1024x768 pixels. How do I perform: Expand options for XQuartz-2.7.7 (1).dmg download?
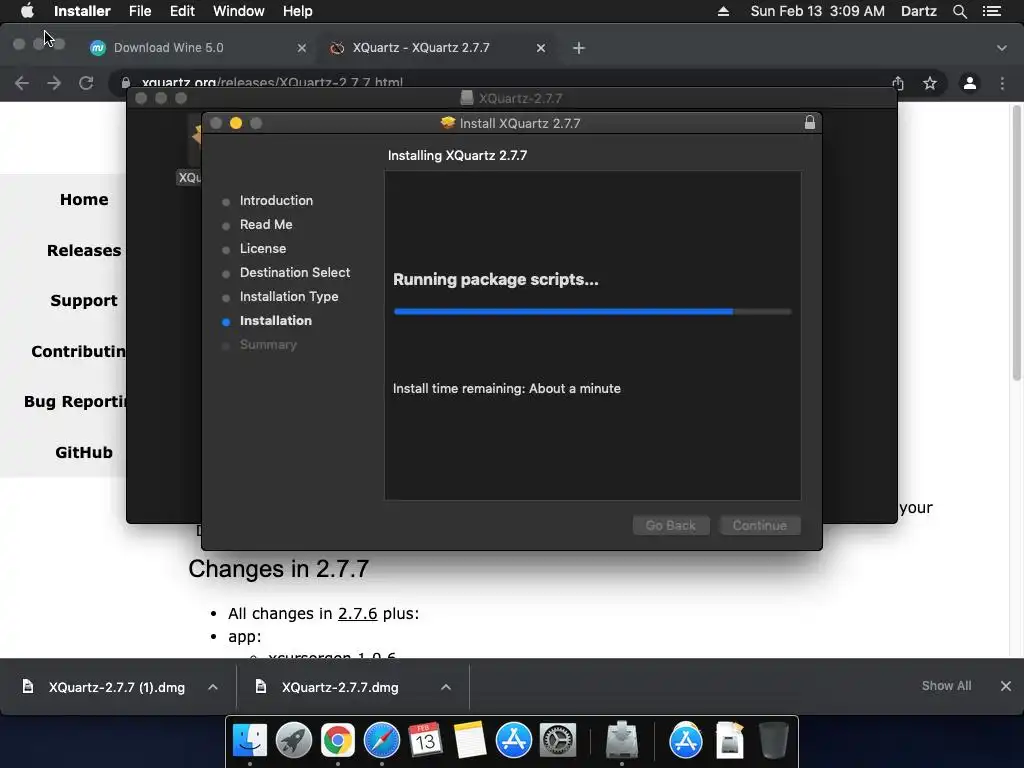[212, 687]
